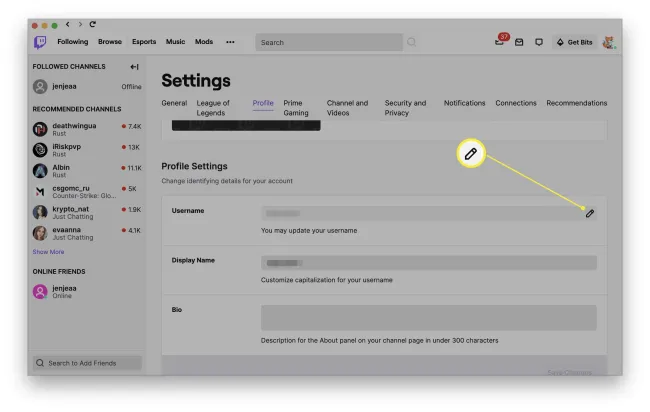Switch to Channel and Videos tab

point(347,108)
